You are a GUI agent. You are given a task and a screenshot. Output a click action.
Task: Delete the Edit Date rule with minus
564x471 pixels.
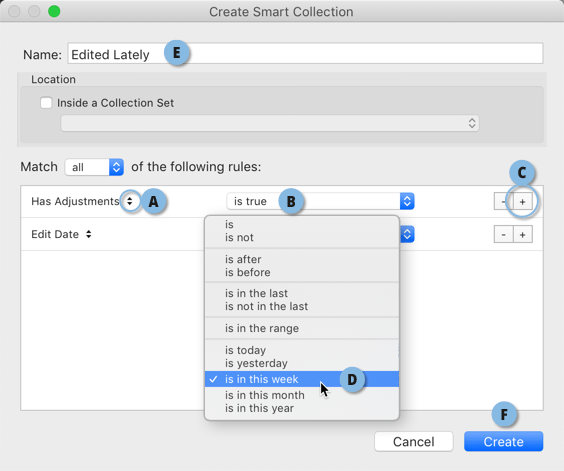point(503,235)
